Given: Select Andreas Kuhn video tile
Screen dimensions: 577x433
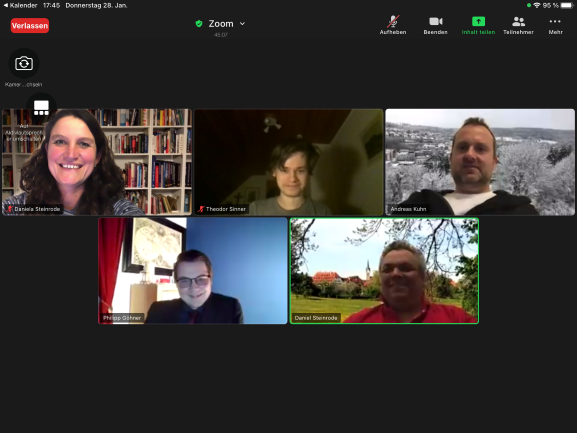Looking at the screenshot, I should point(480,162).
